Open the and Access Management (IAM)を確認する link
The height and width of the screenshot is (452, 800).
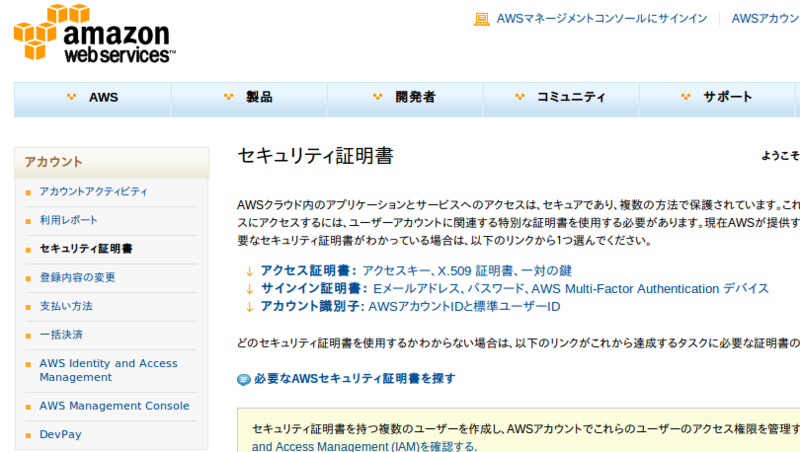click(x=364, y=446)
